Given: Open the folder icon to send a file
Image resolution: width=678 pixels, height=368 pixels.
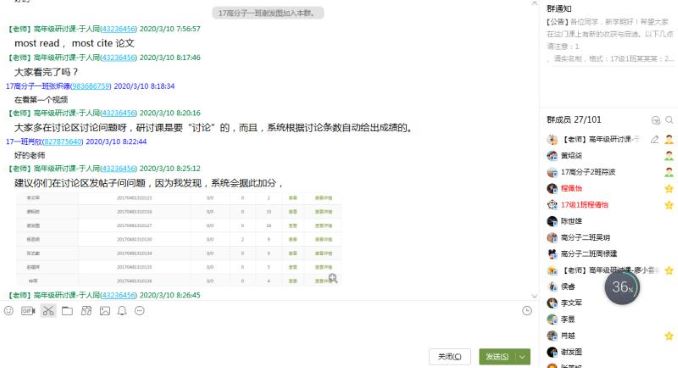Looking at the screenshot, I should (67, 310).
